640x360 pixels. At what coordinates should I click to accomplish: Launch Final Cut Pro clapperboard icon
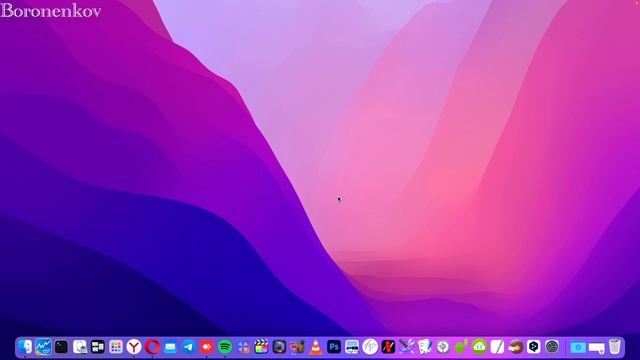pyautogui.click(x=261, y=347)
